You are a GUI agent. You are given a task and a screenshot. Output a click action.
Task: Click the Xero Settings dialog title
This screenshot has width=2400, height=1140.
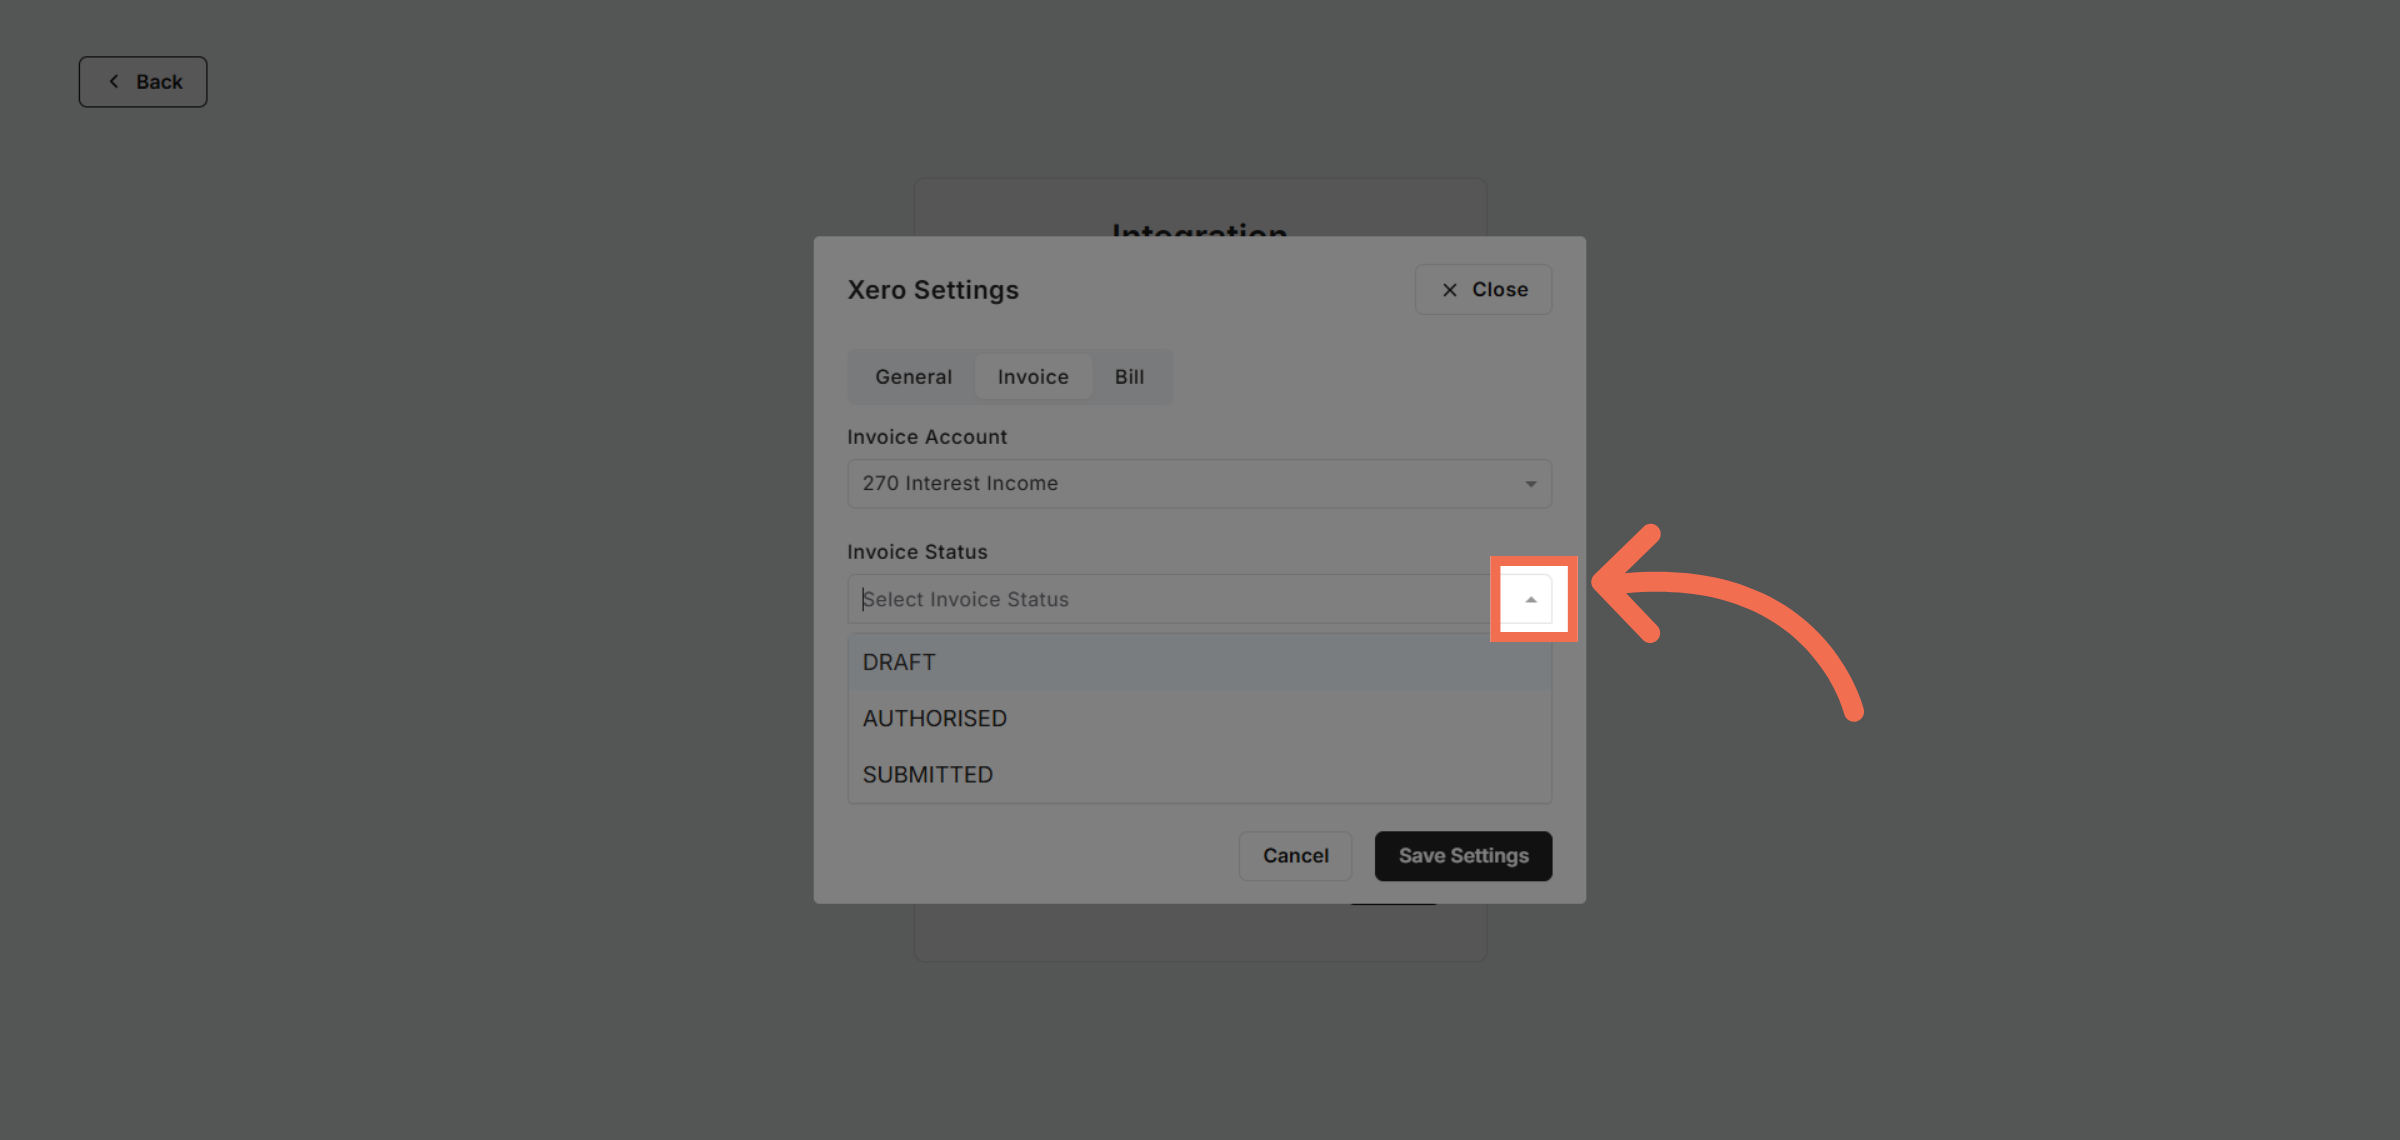click(932, 289)
